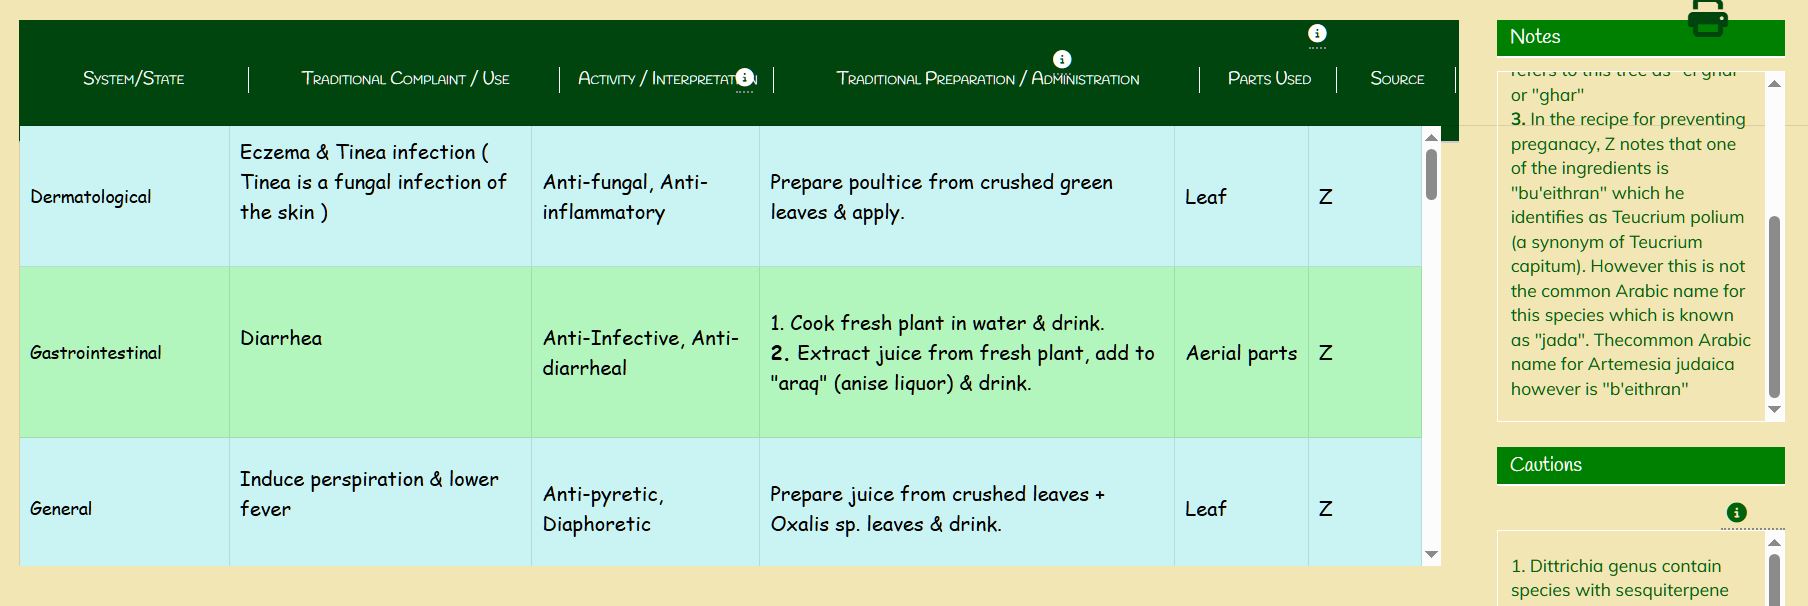Open info icon beside Activity / Interpretation header
The height and width of the screenshot is (606, 1808).
click(744, 78)
